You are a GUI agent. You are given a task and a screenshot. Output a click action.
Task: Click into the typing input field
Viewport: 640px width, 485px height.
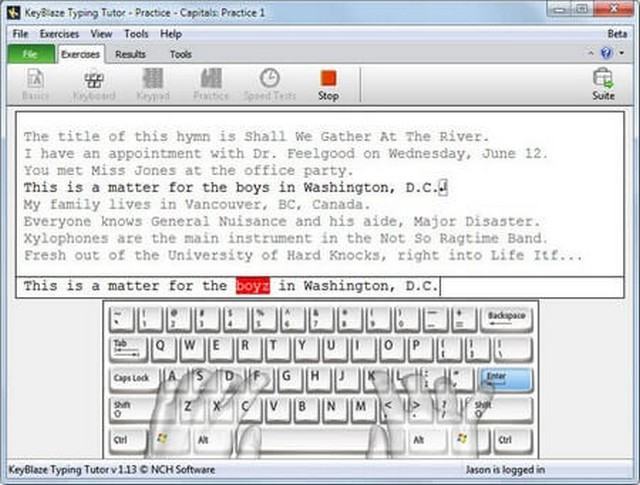coord(320,287)
